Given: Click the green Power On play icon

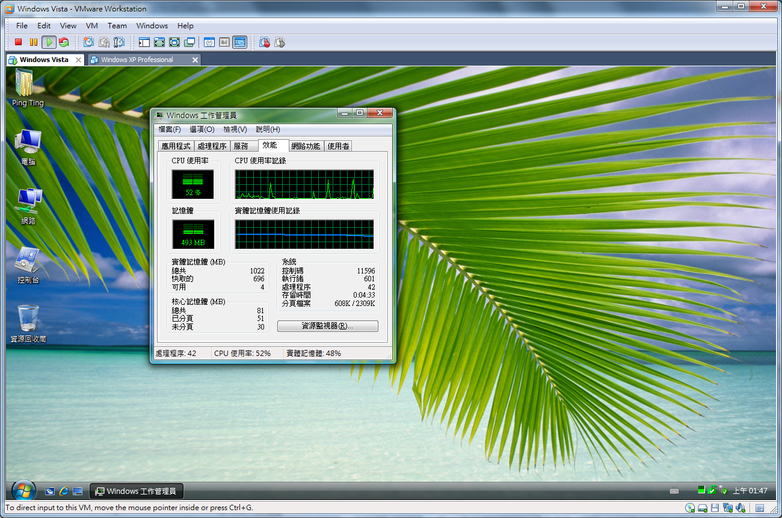Looking at the screenshot, I should coord(49,42).
